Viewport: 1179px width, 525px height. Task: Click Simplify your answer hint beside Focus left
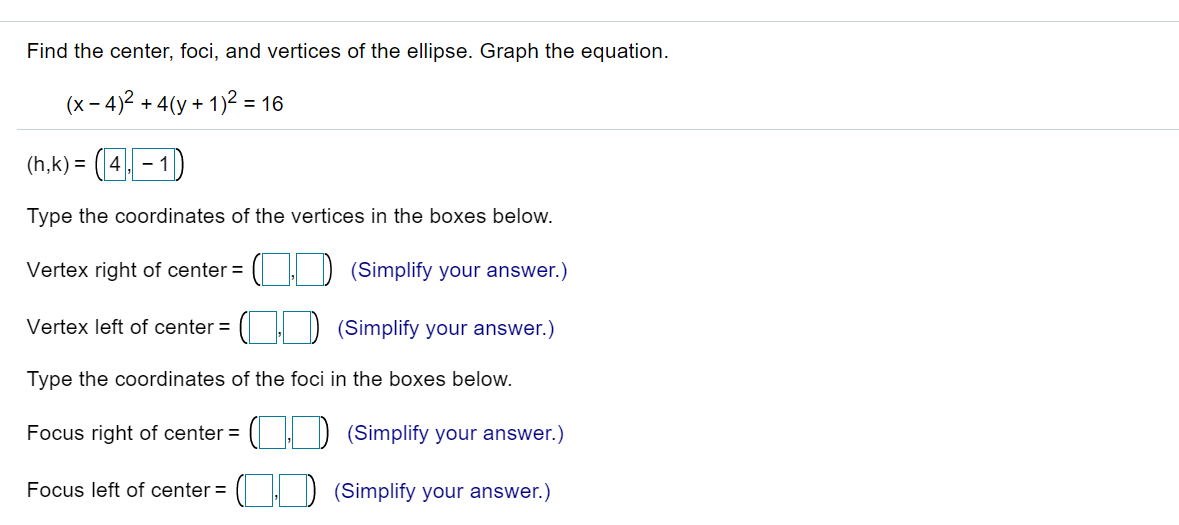pos(442,491)
